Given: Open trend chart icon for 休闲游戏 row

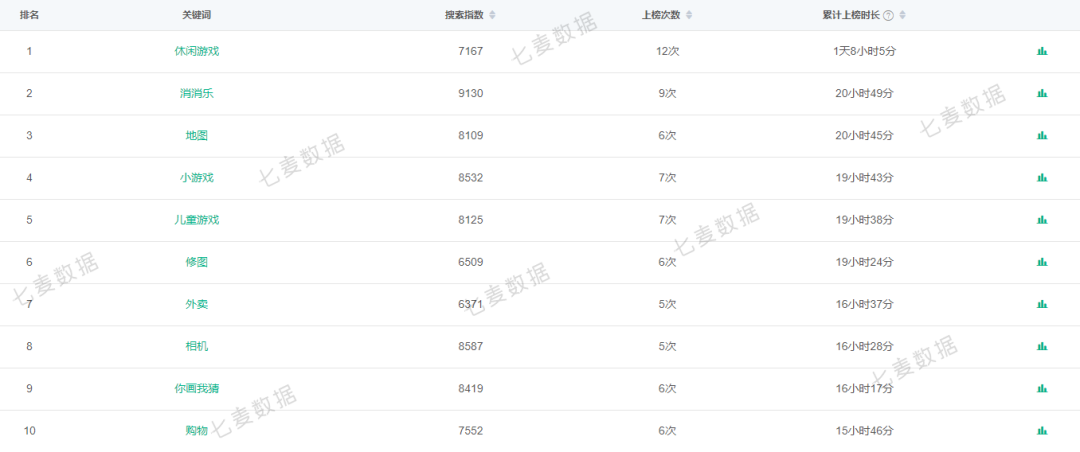Looking at the screenshot, I should click(1042, 51).
